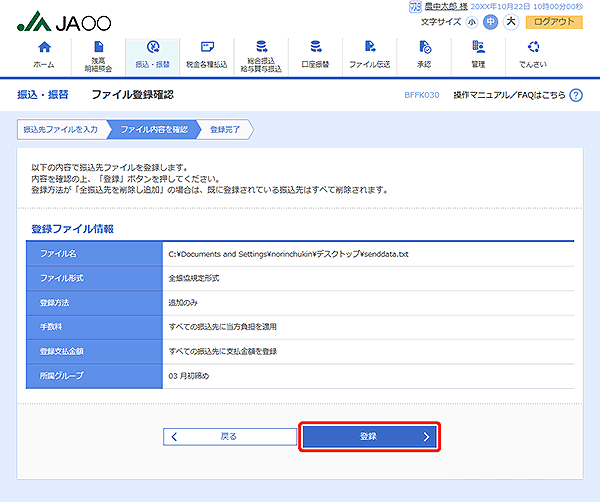Set font size to 小 (small)
Viewport: 600px width, 502px height.
(x=471, y=21)
